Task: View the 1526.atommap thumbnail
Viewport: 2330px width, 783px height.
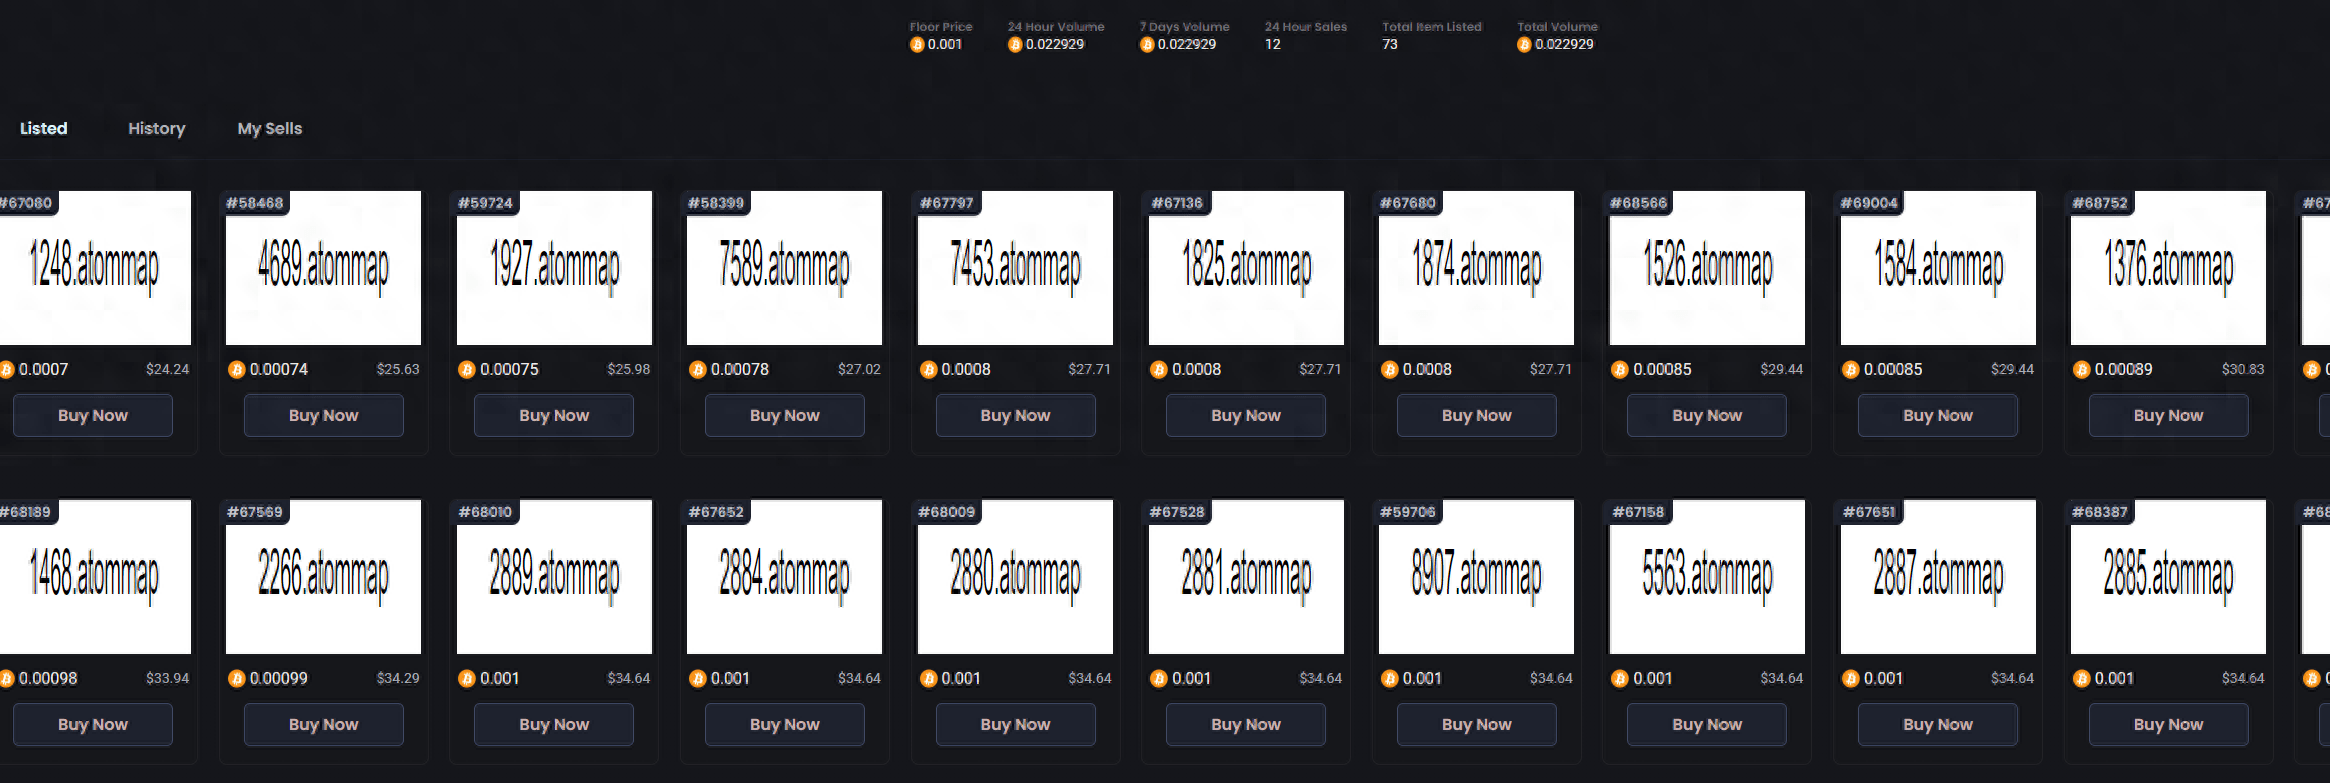Action: click(x=1708, y=268)
